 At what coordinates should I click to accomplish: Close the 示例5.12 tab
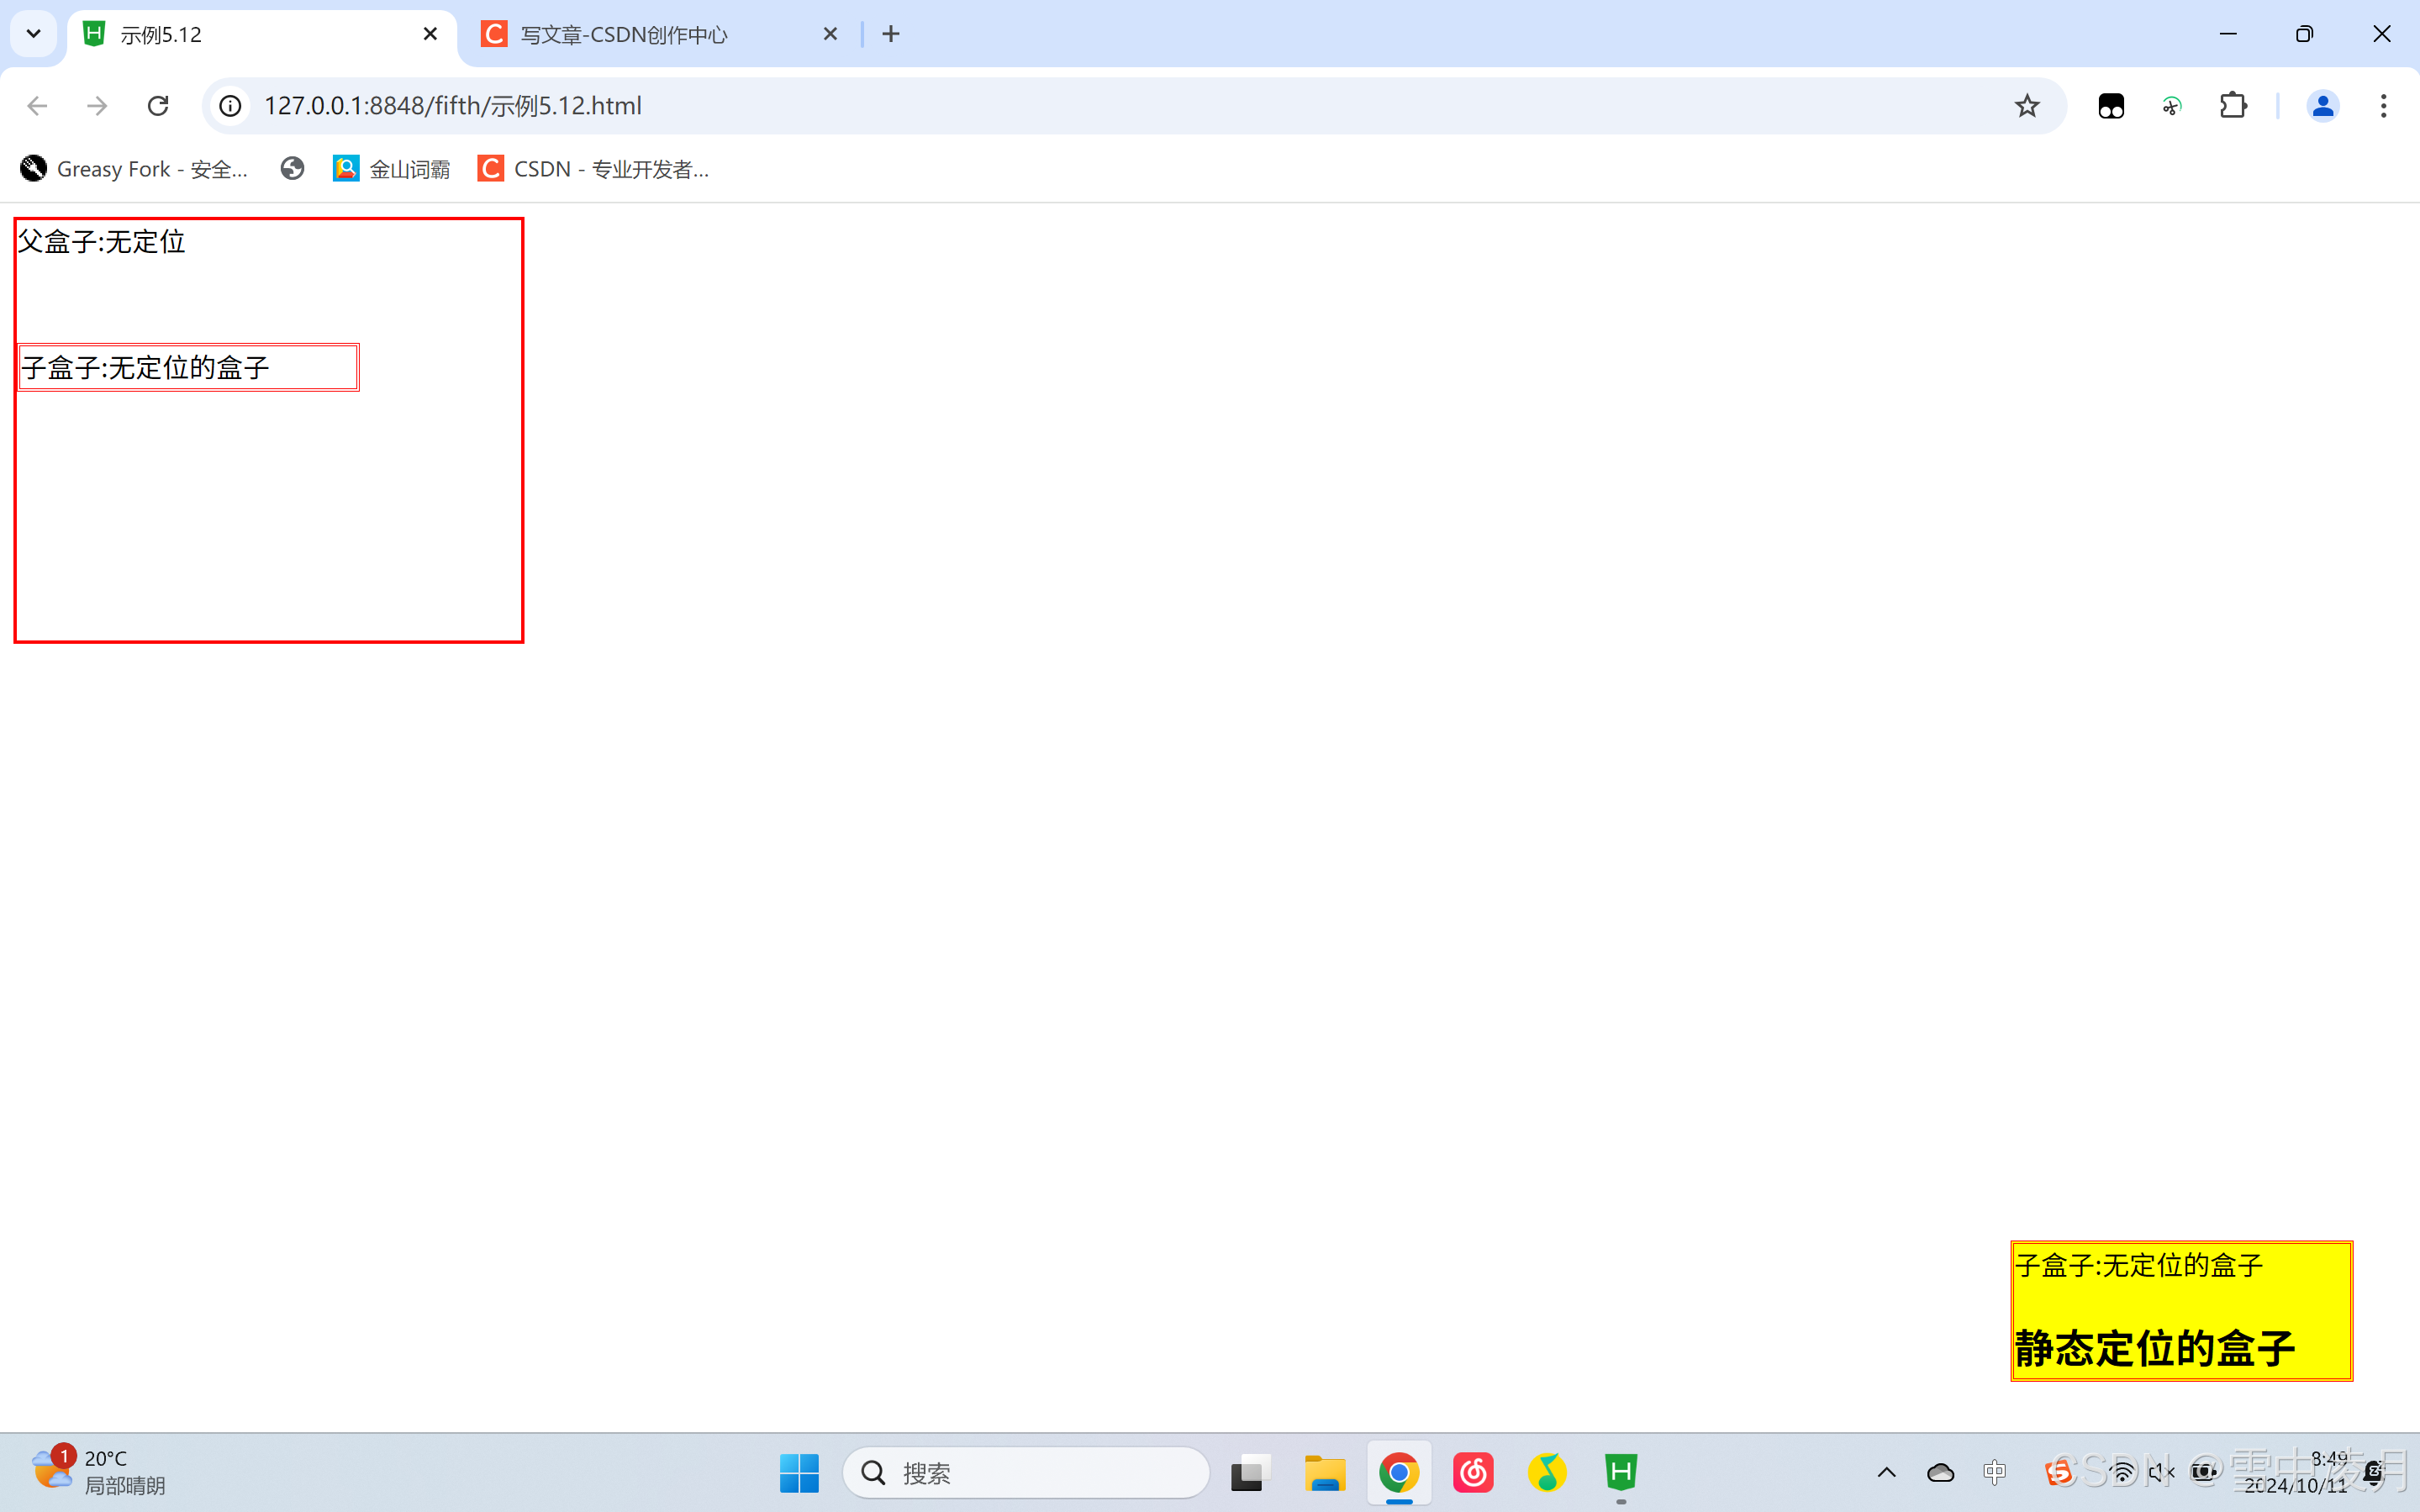(430, 34)
